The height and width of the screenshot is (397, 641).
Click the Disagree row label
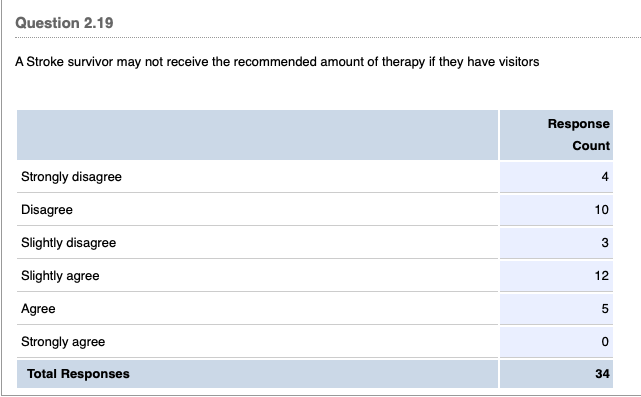[x=47, y=210]
